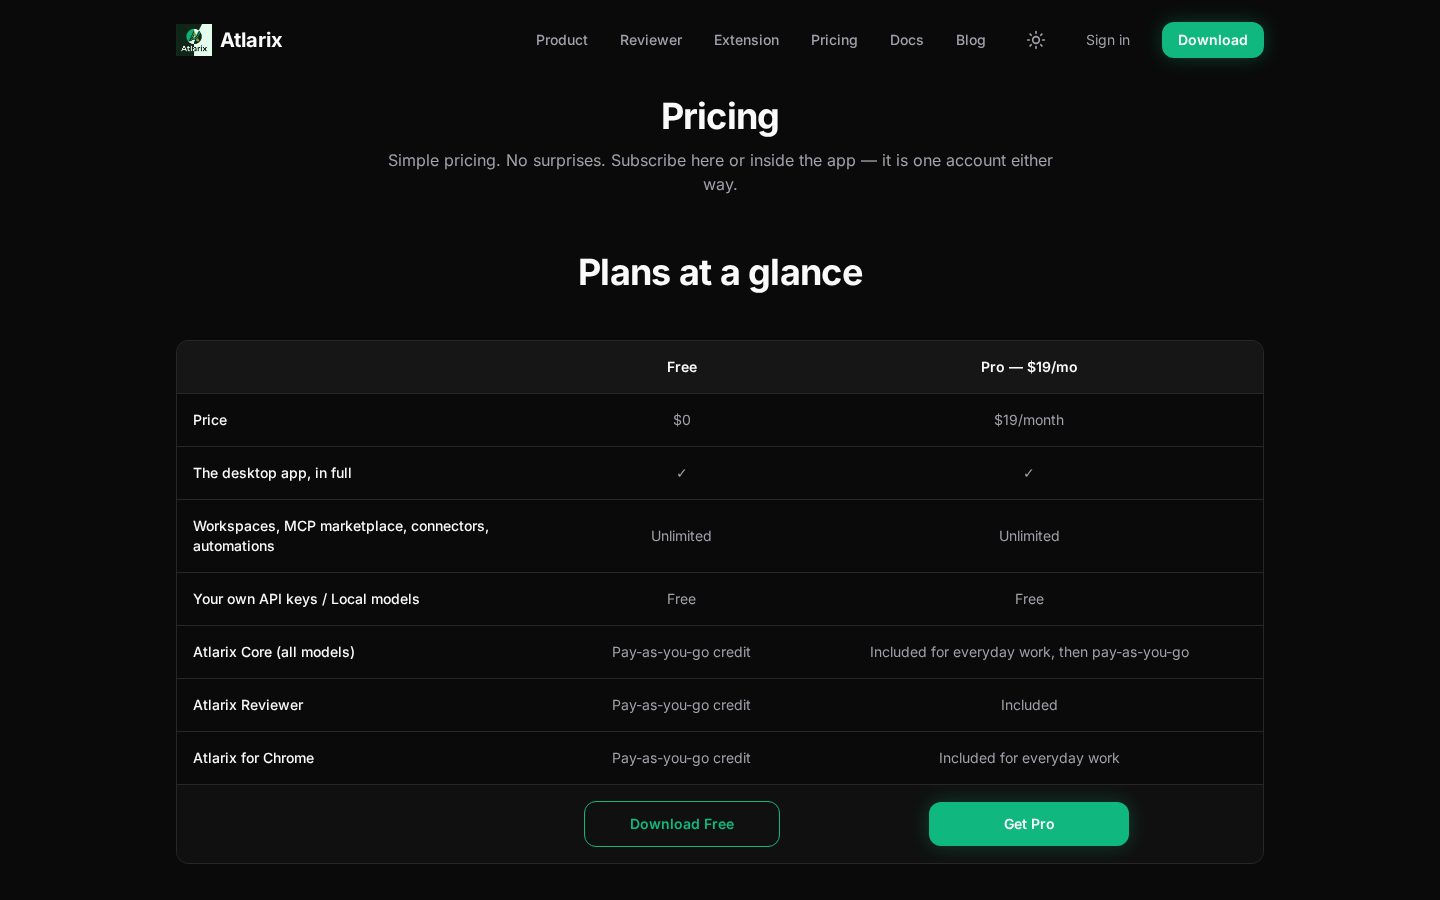1440x900 pixels.
Task: Click "Atlarix Core (all models)" row label
Action: pyautogui.click(x=274, y=652)
